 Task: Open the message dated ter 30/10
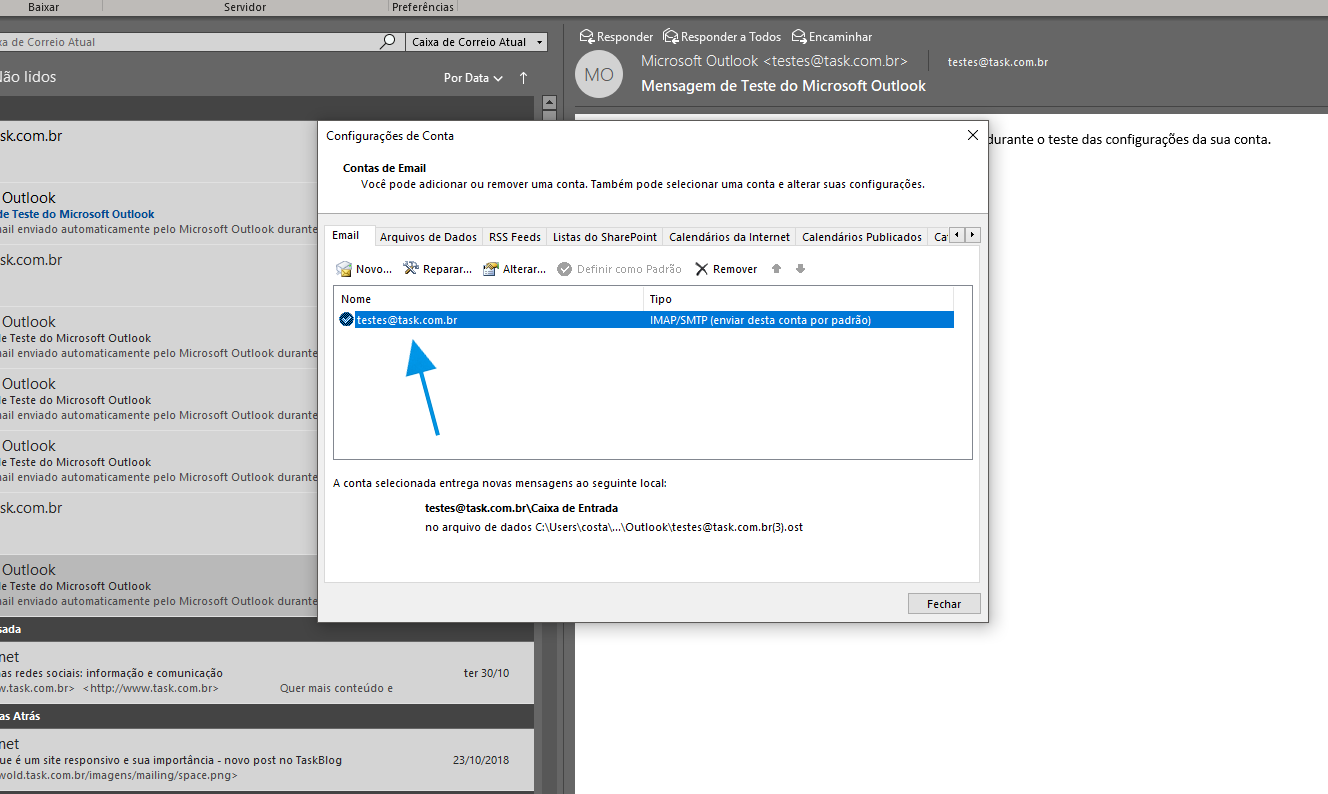267,673
